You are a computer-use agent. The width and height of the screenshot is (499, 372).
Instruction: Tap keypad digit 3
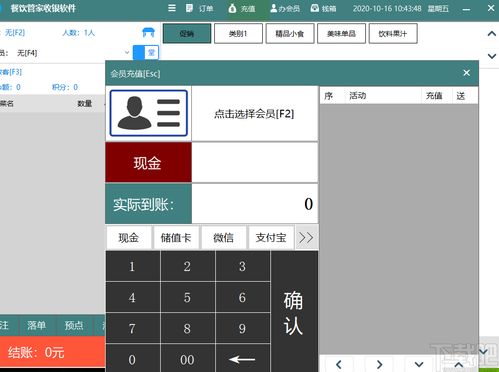[x=243, y=266]
